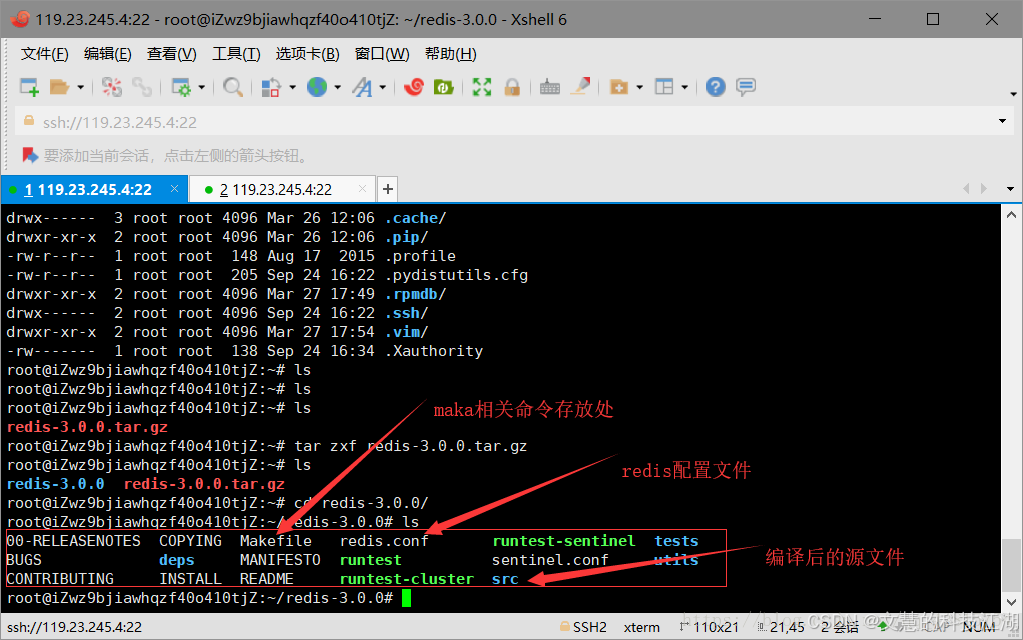Launch Xftp with red swirl icon

[x=414, y=87]
